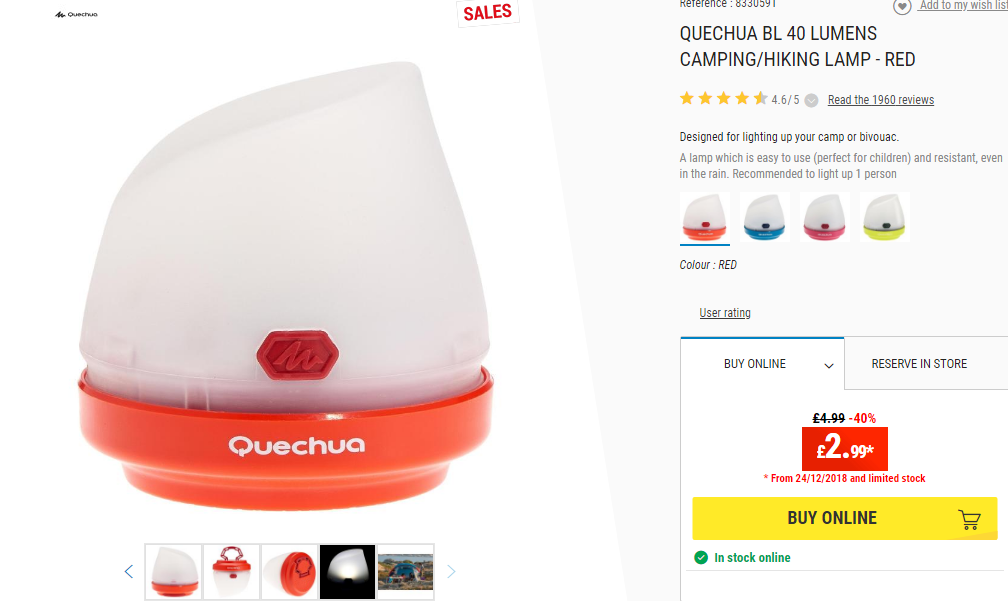Switch to Reserve In Store tab
This screenshot has height=601, width=1008.
(919, 364)
